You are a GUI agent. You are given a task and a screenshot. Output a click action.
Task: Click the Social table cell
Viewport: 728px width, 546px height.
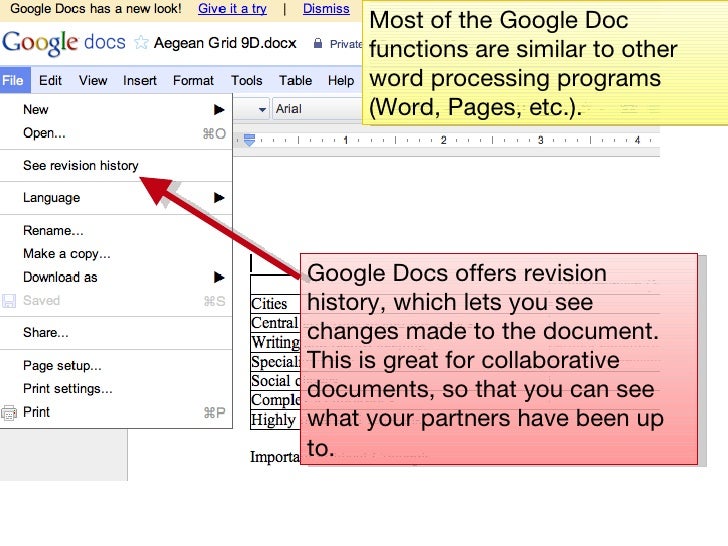point(275,381)
